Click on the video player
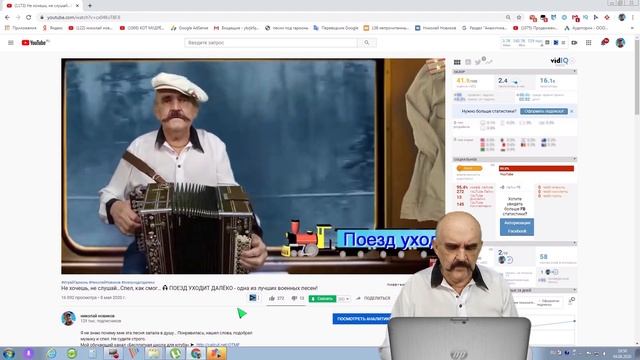 [x=253, y=166]
